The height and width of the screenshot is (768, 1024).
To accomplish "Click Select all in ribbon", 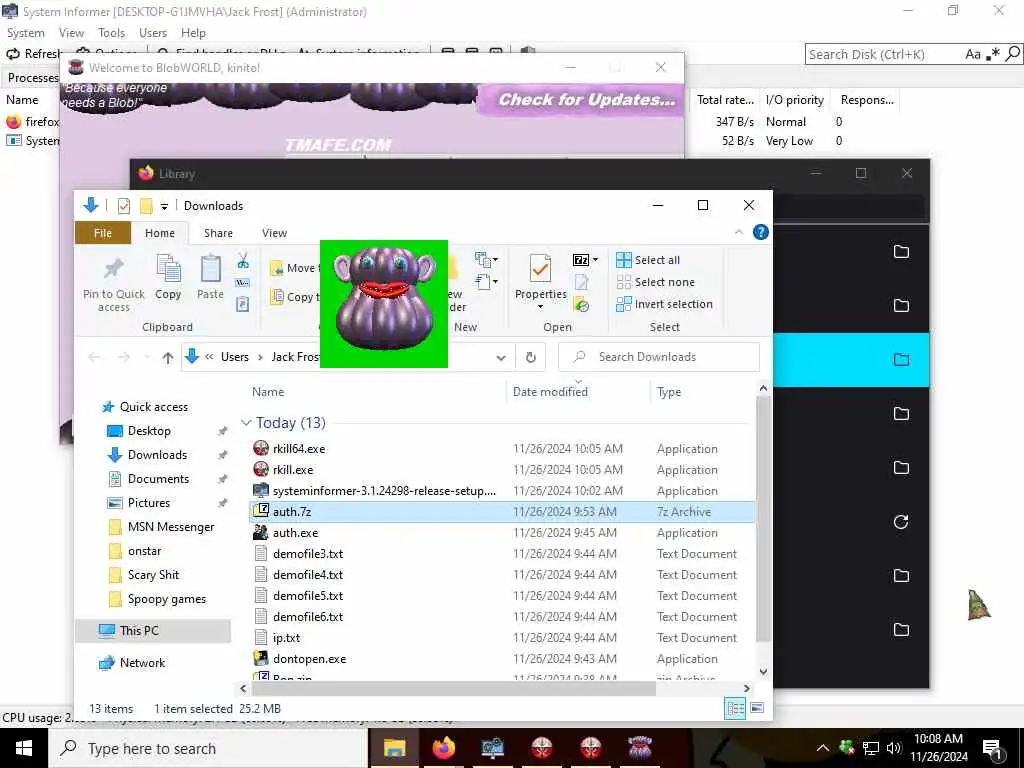I will [648, 260].
